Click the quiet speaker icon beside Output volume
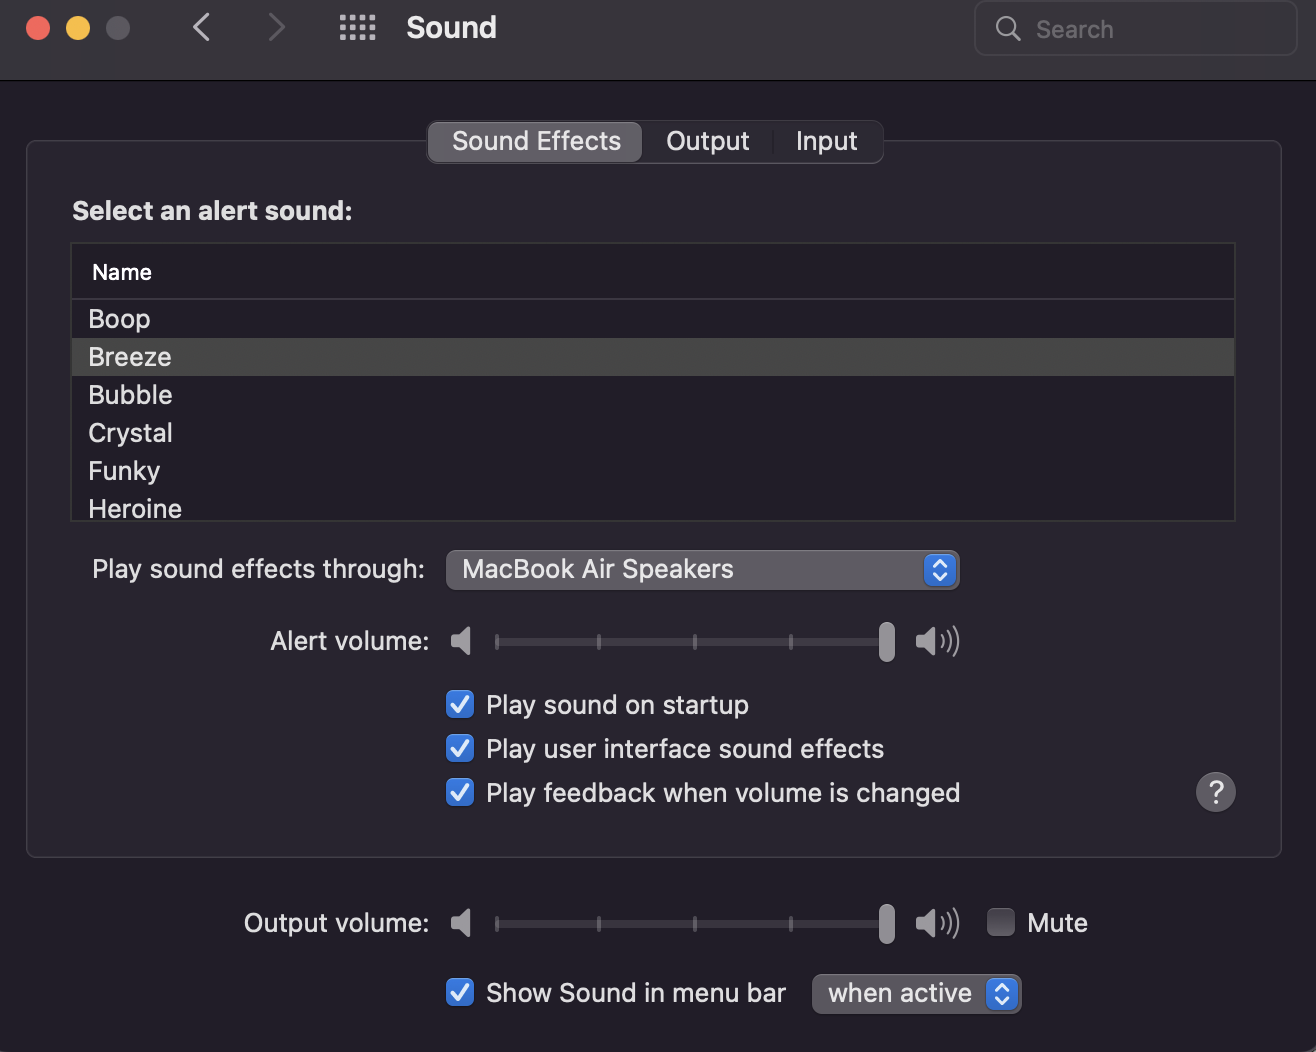Viewport: 1316px width, 1052px height. (x=461, y=923)
